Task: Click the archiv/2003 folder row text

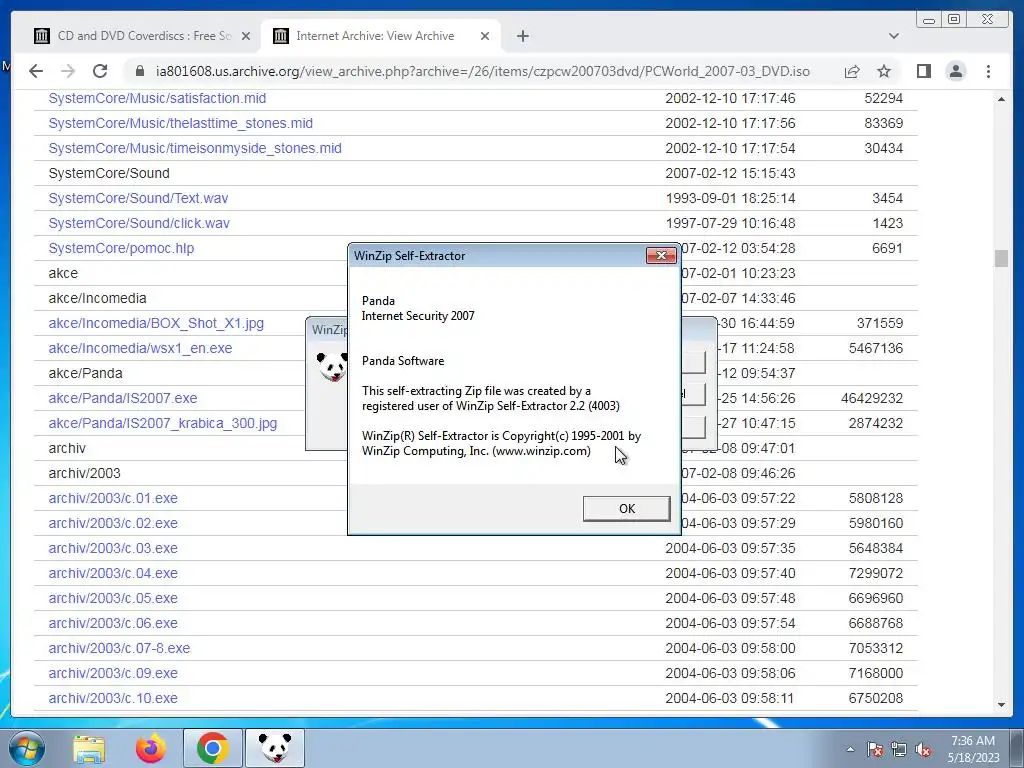Action: tap(84, 473)
